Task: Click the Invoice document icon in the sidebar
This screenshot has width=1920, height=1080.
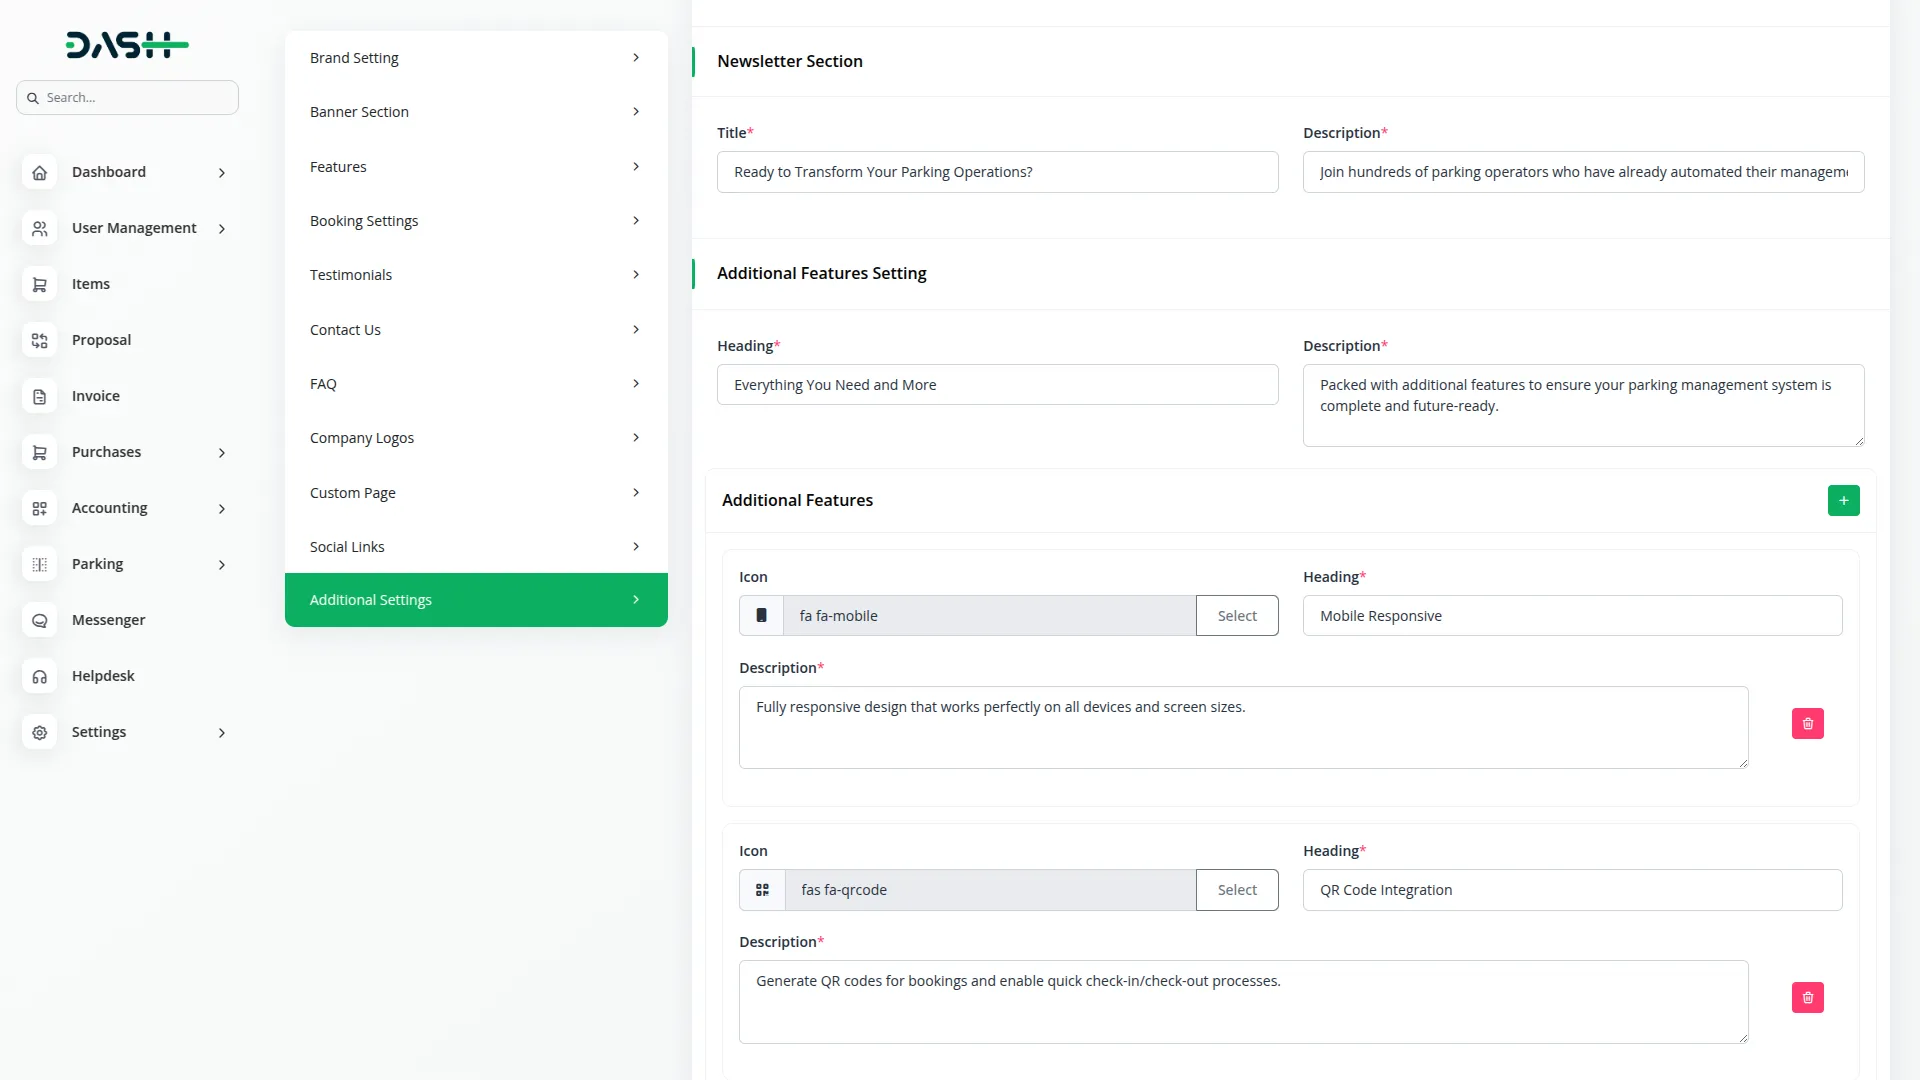Action: click(39, 396)
